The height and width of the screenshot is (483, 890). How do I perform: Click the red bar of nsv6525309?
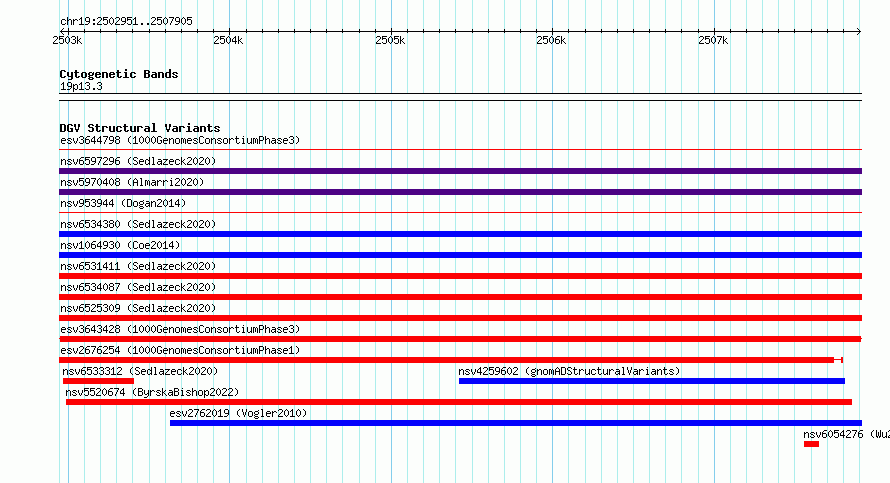click(460, 318)
